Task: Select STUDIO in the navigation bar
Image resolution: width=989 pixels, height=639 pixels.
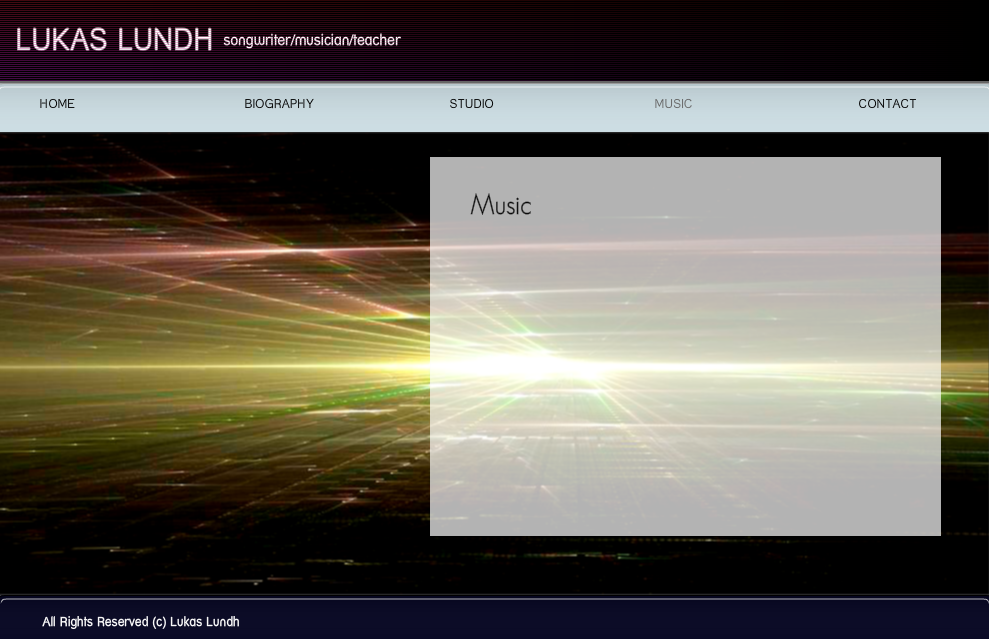Action: pos(471,103)
